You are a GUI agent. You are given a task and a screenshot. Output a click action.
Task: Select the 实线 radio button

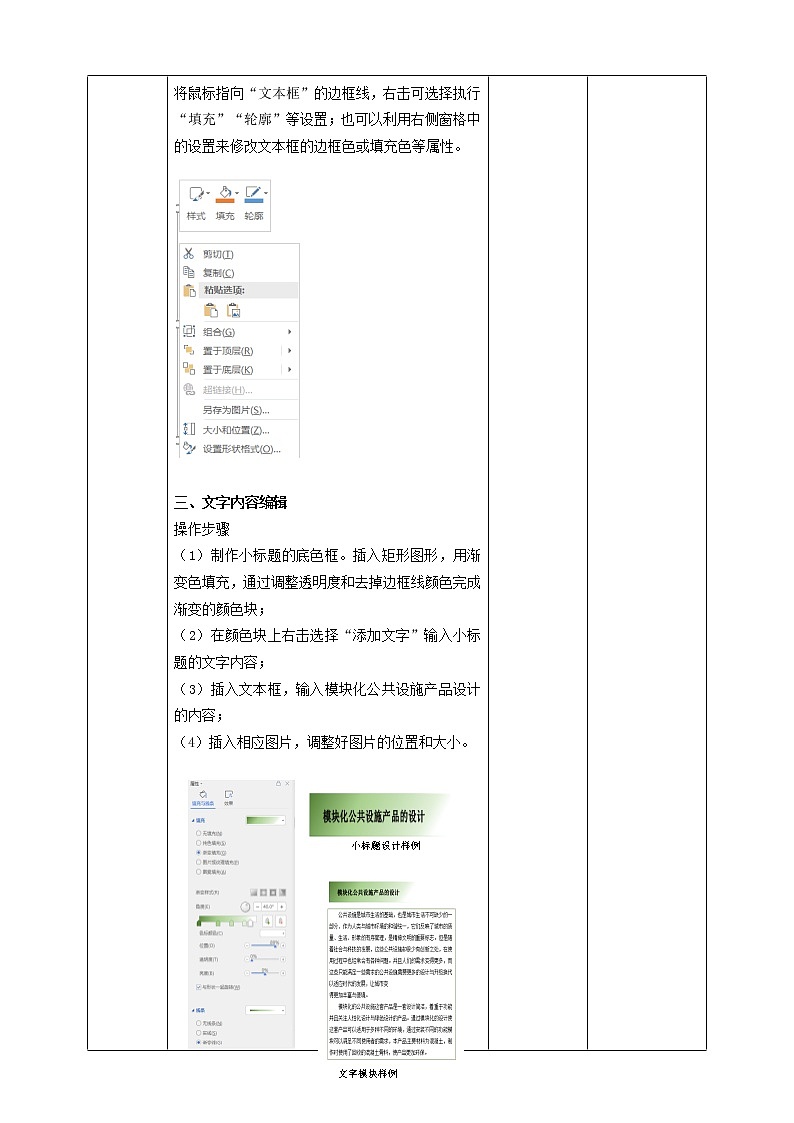click(x=198, y=1033)
